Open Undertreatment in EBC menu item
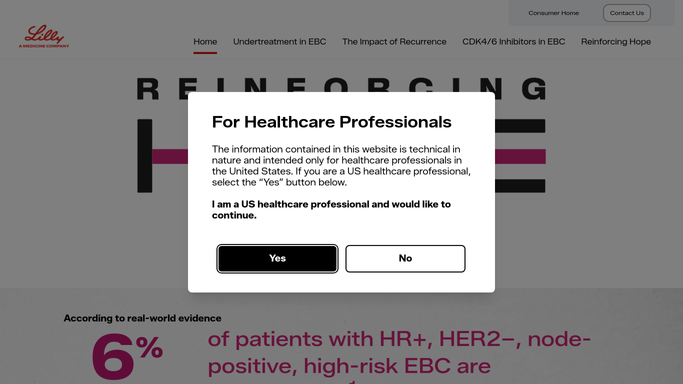 [x=280, y=42]
